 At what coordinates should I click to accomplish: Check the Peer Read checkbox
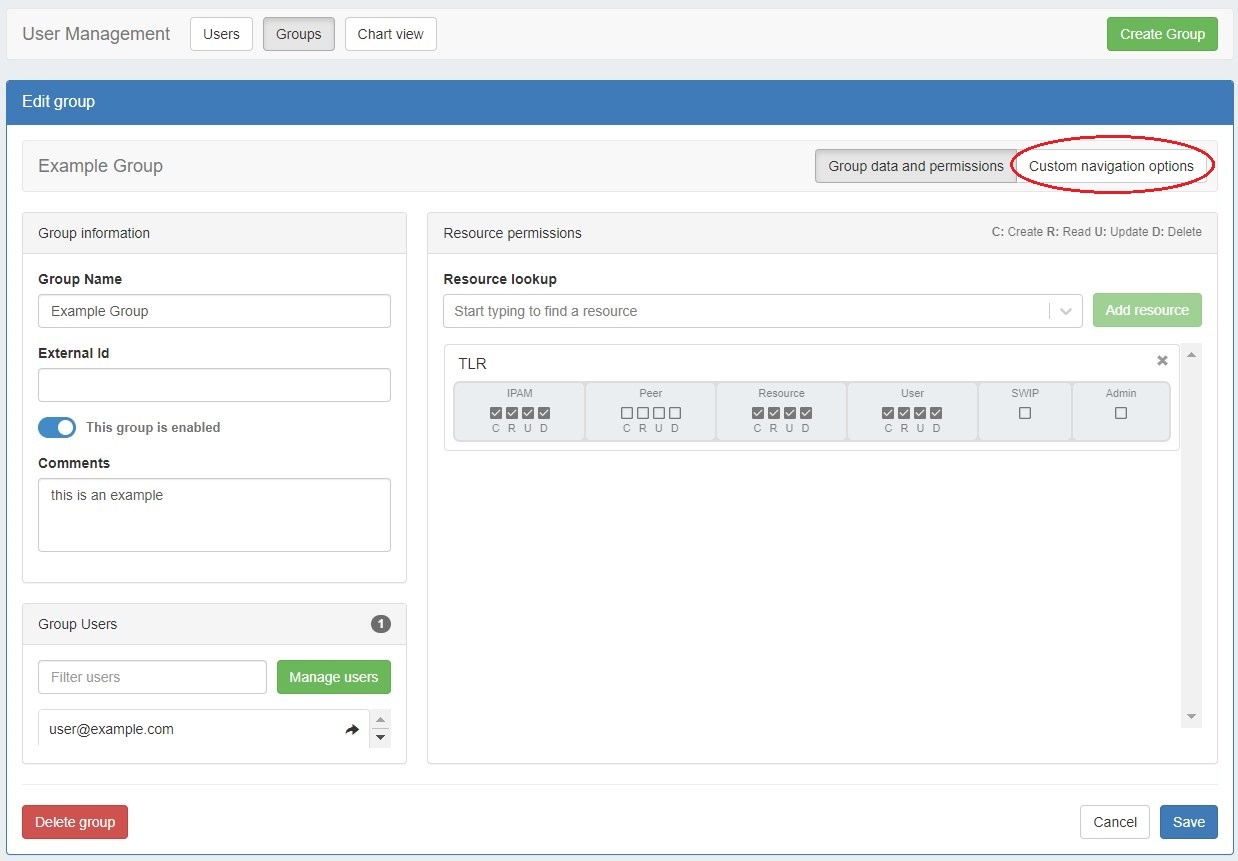(x=643, y=413)
